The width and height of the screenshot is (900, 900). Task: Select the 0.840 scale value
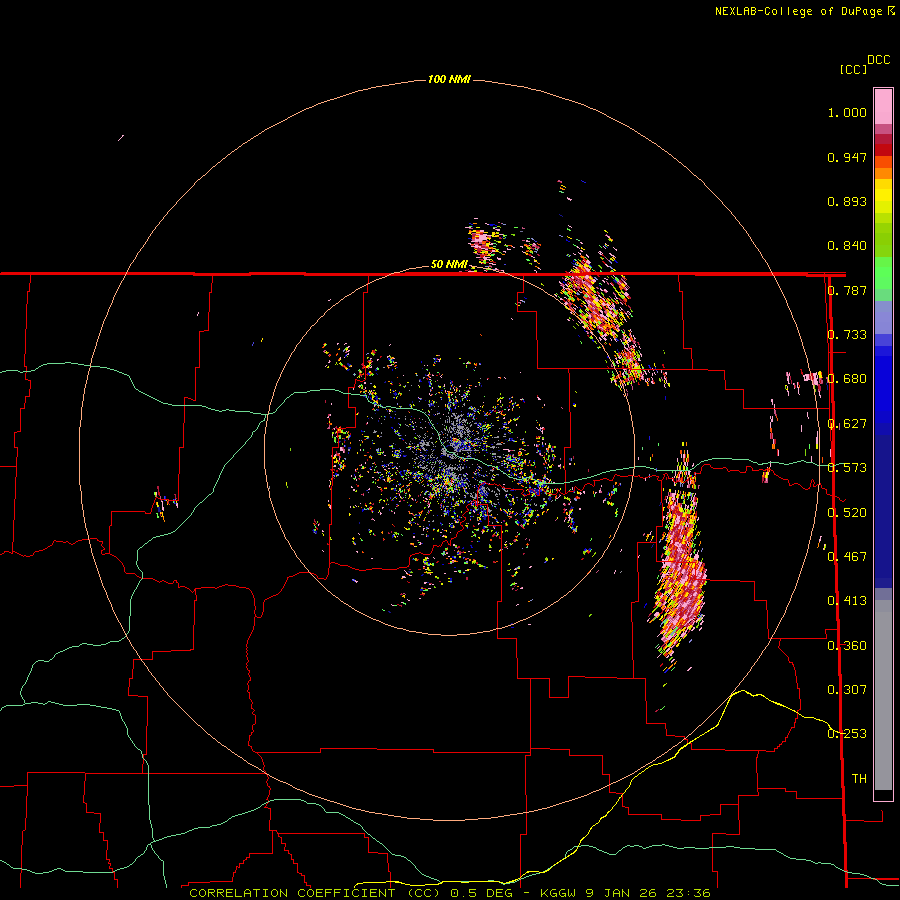(847, 246)
